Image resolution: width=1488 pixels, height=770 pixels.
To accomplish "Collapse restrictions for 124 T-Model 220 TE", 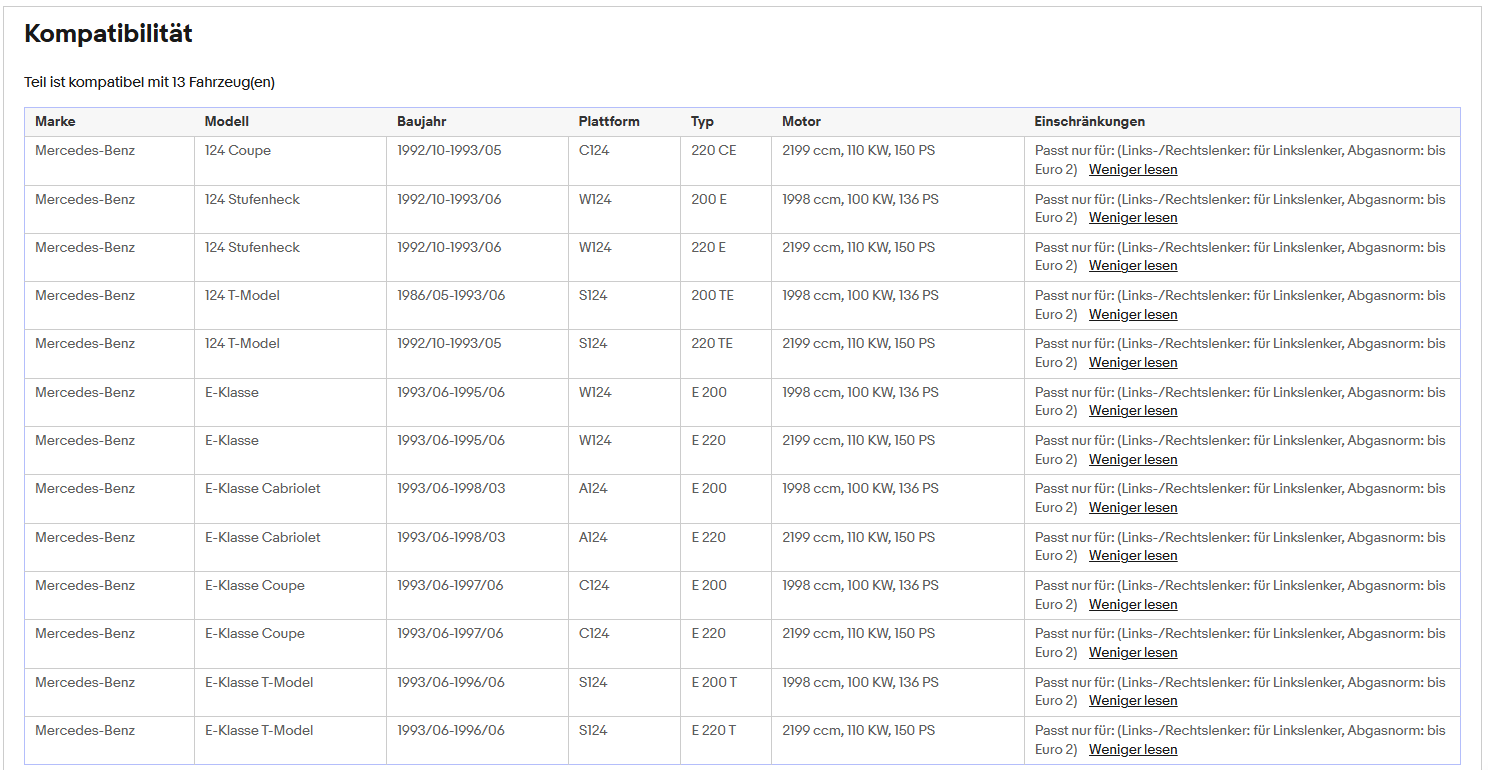I will [1133, 362].
